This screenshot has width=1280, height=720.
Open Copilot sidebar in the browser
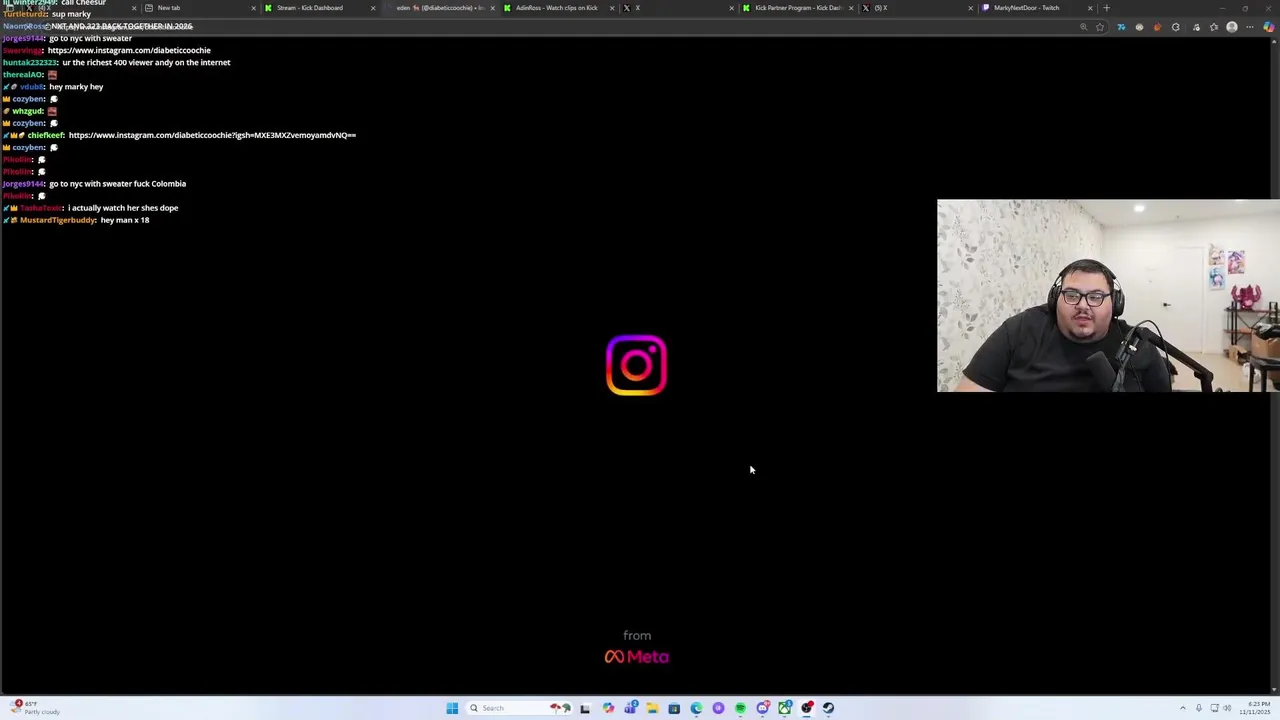[x=1269, y=27]
